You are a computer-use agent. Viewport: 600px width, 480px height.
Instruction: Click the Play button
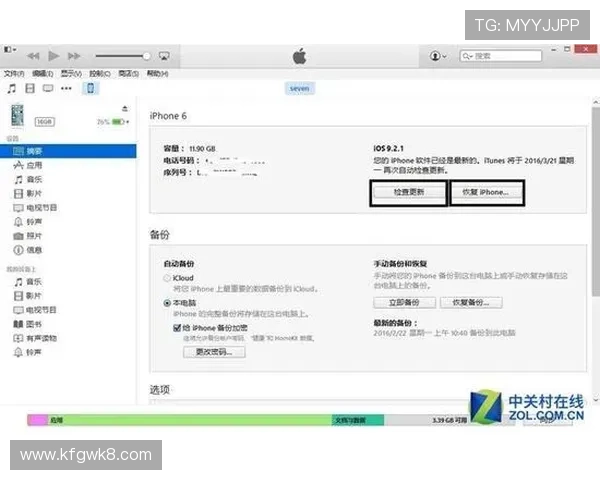pyautogui.click(x=54, y=56)
